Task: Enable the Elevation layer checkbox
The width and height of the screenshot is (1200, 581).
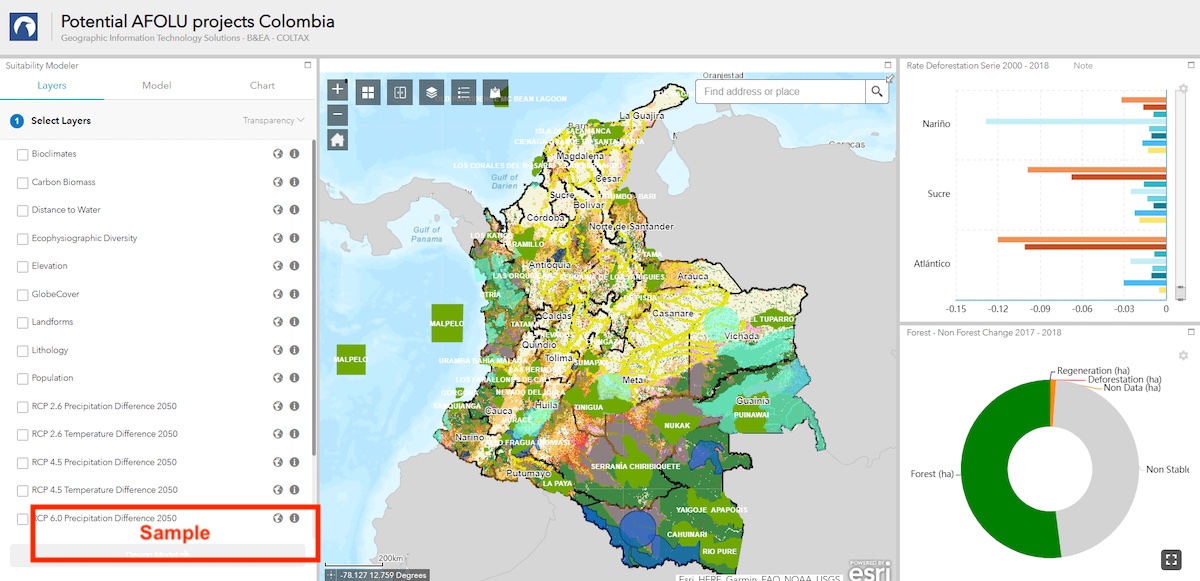Action: 22,266
